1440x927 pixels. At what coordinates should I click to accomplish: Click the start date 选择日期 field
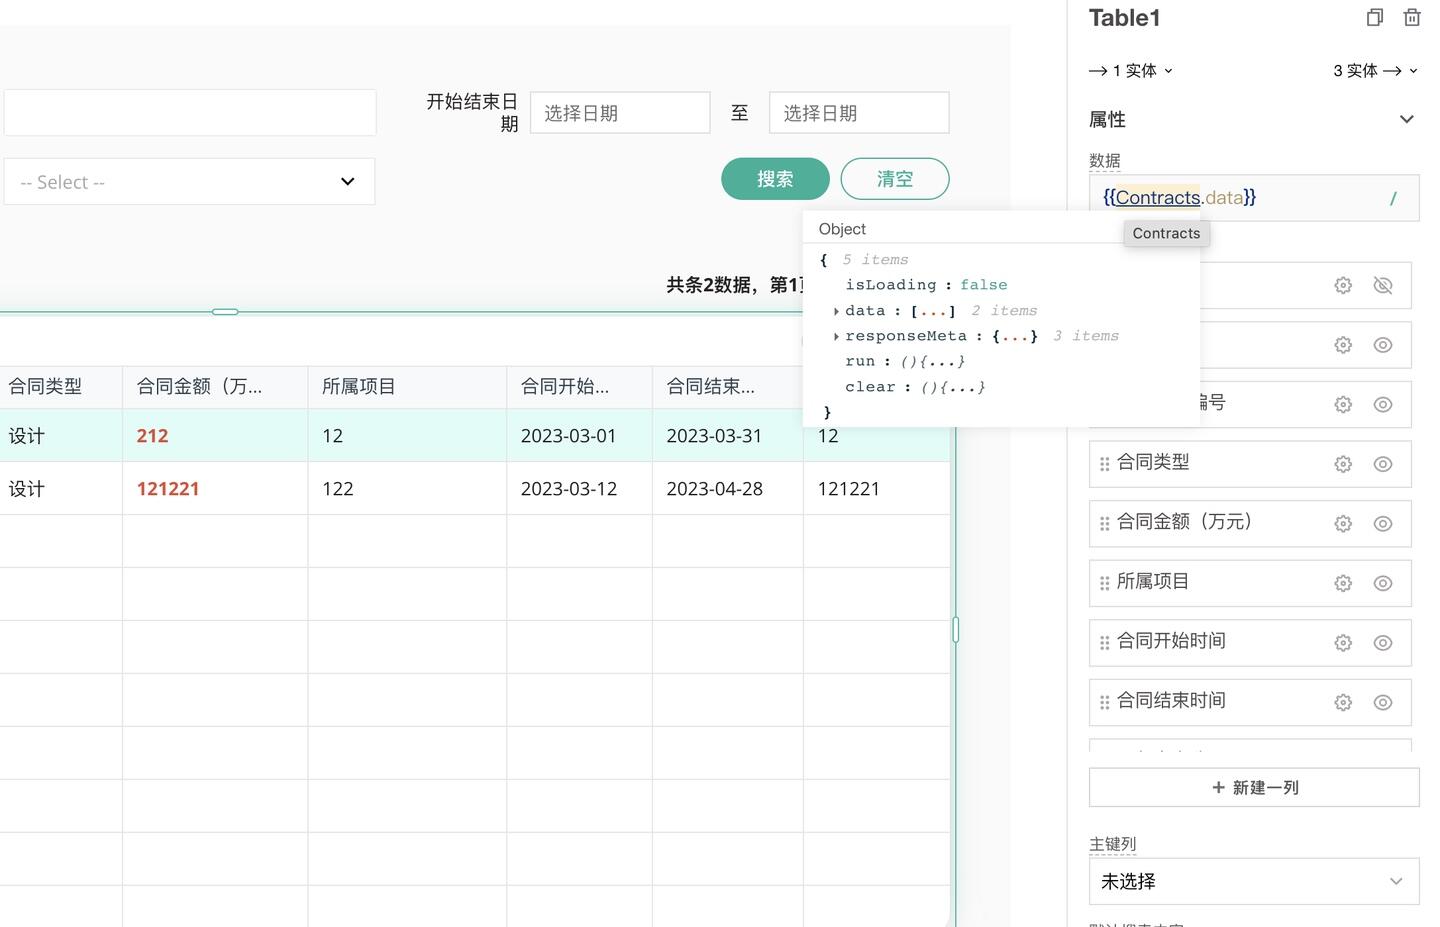pos(620,113)
